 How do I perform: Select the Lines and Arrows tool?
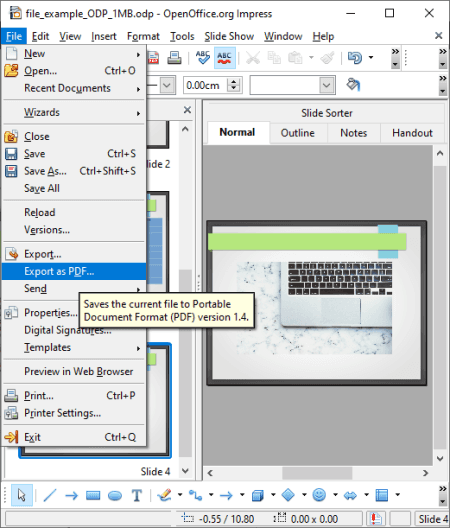pyautogui.click(x=226, y=495)
